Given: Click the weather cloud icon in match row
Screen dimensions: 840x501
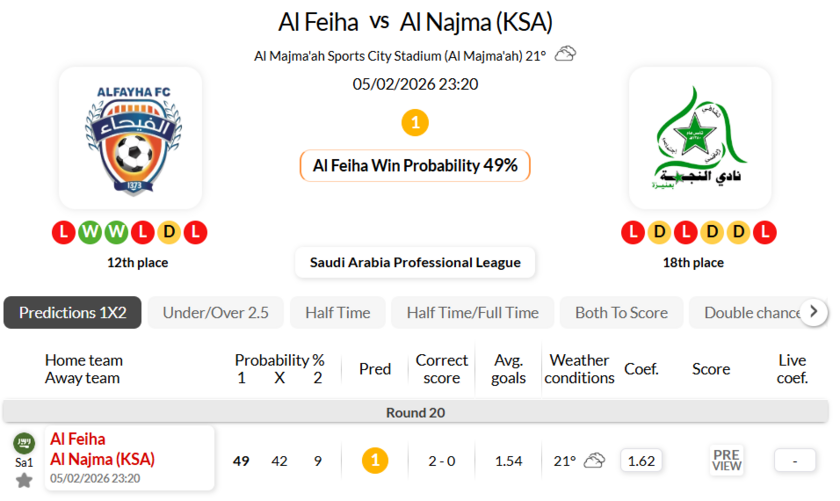Looking at the screenshot, I should [x=595, y=461].
